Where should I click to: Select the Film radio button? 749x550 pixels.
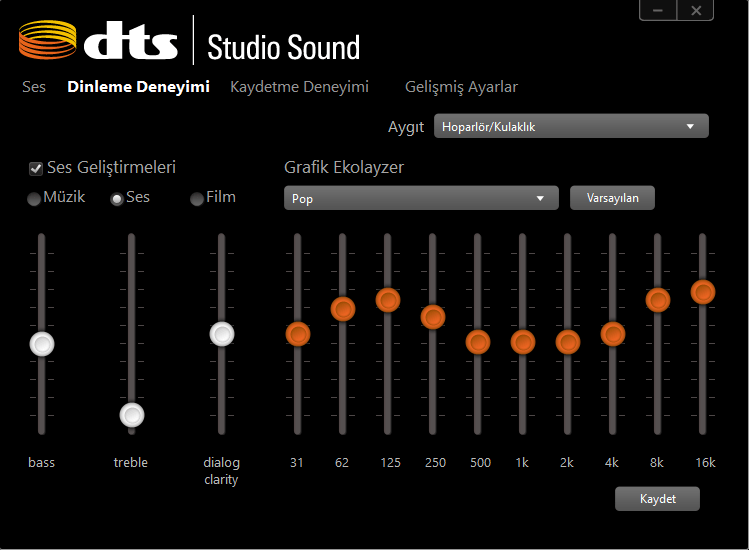(x=197, y=199)
